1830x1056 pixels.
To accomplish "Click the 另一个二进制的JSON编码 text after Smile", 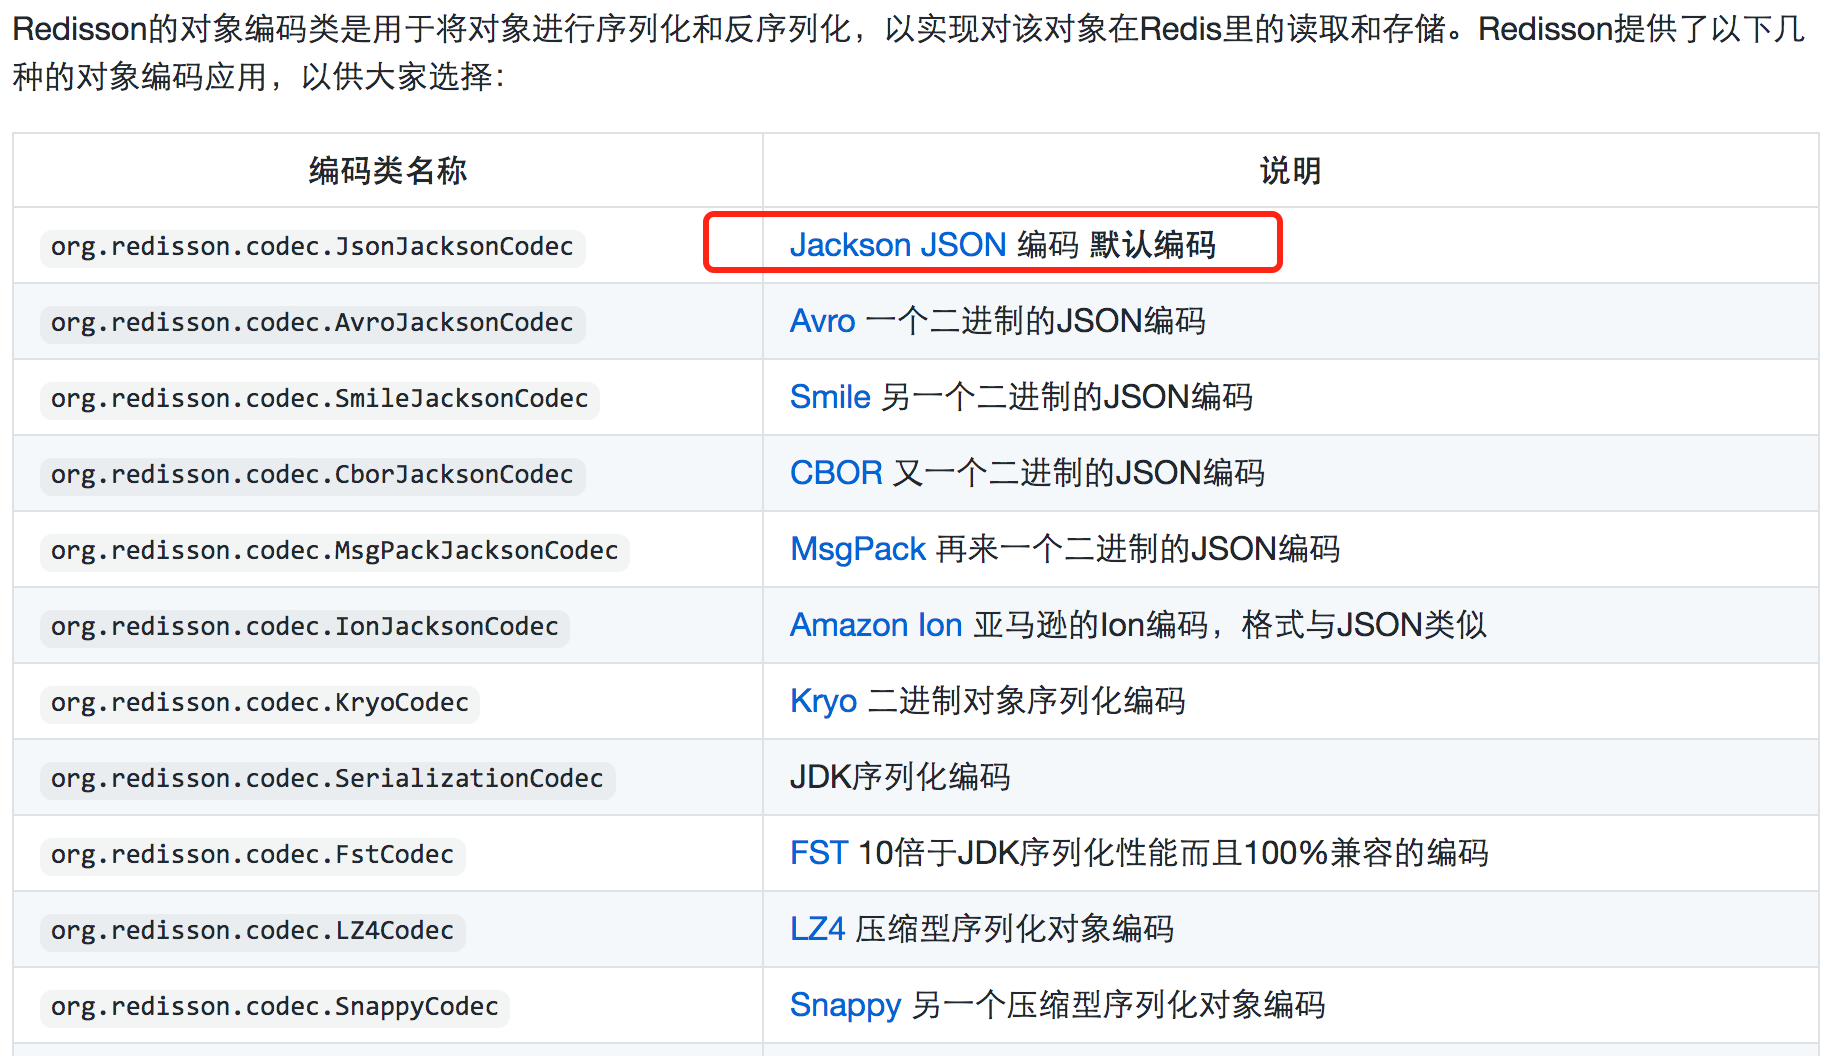I will [x=1067, y=397].
